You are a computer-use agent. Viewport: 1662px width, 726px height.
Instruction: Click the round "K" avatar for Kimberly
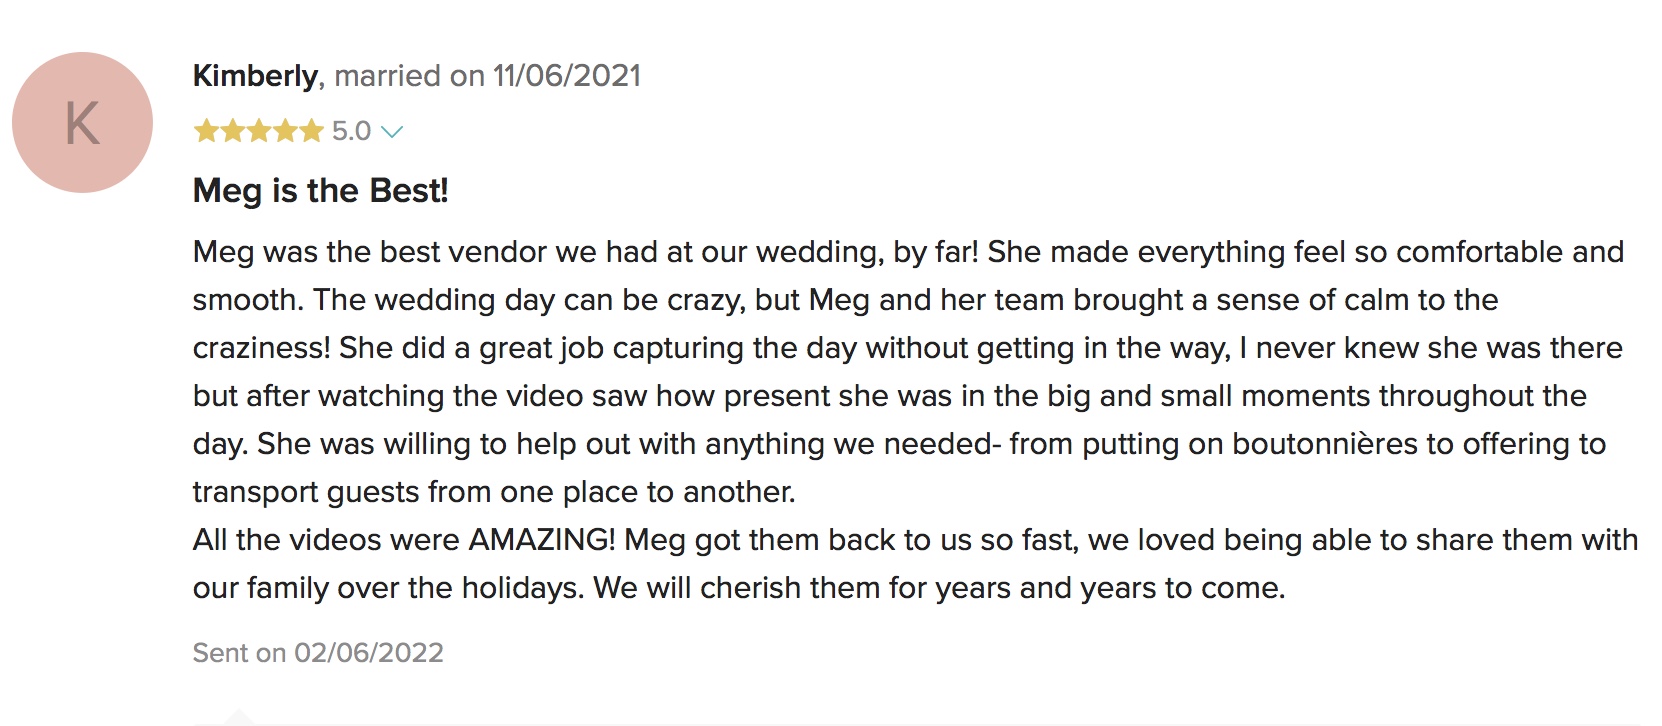click(82, 122)
